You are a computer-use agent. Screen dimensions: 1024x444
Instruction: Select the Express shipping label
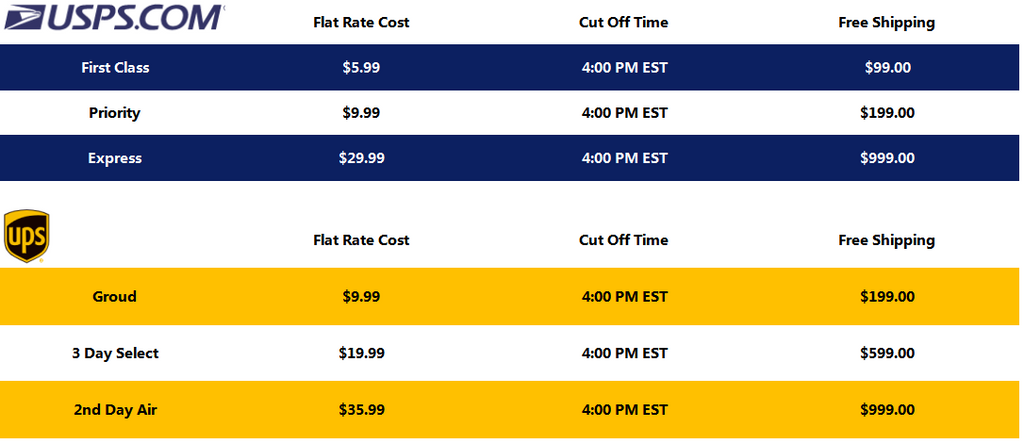click(x=115, y=158)
